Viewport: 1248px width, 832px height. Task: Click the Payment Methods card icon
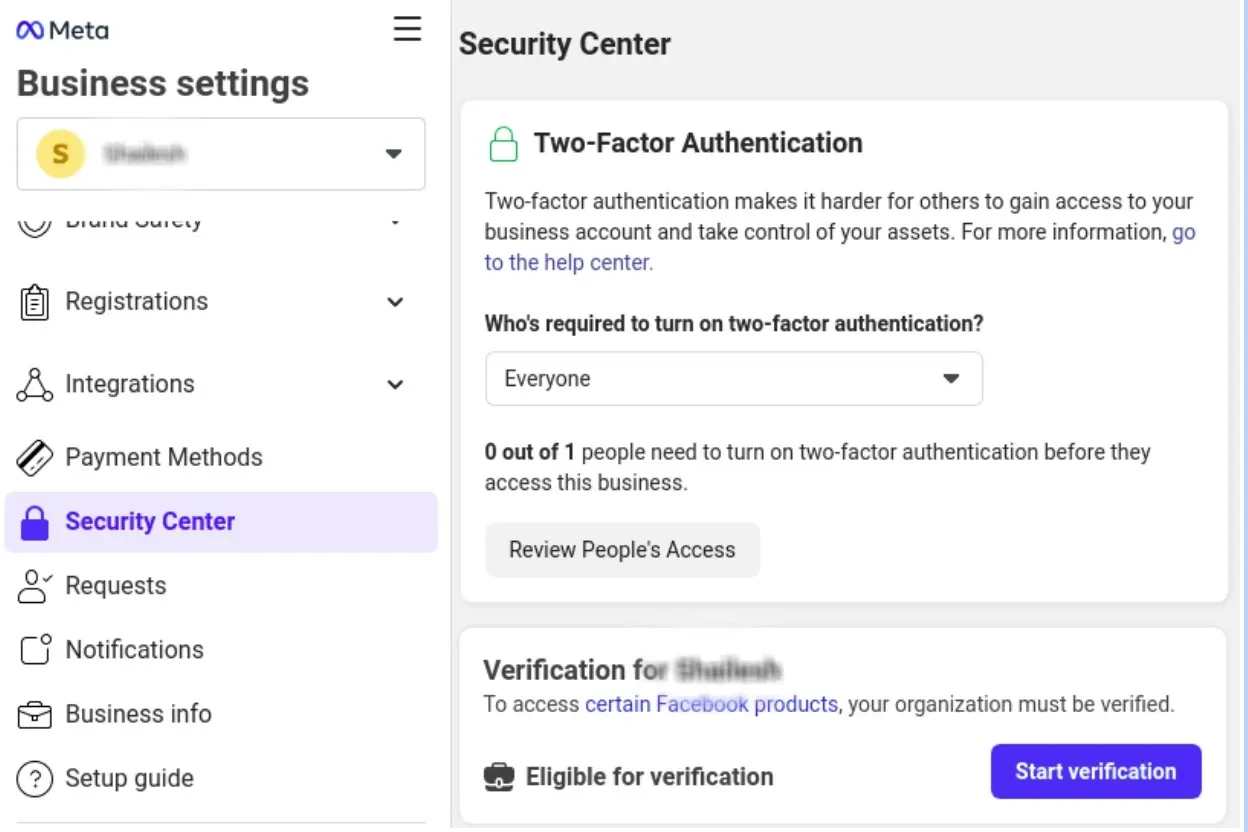tap(34, 458)
